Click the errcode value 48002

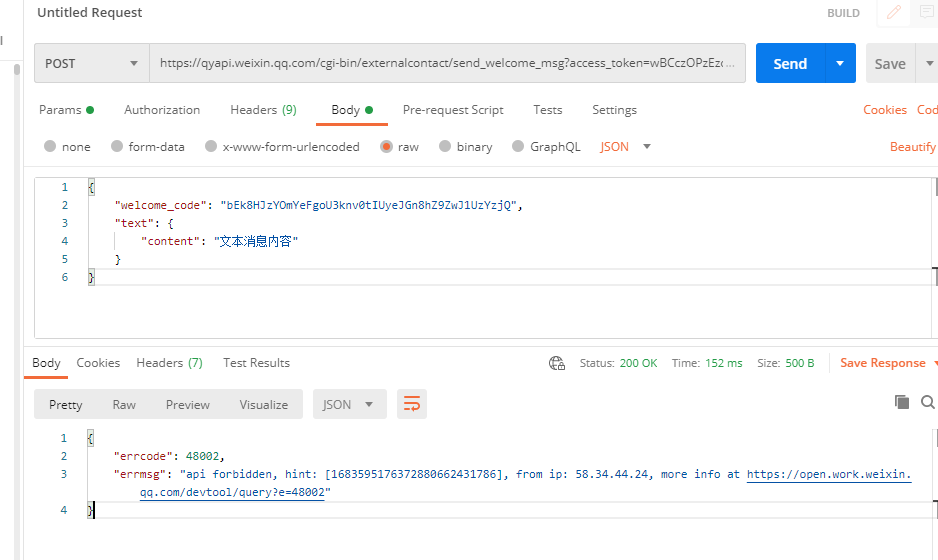tap(203, 456)
